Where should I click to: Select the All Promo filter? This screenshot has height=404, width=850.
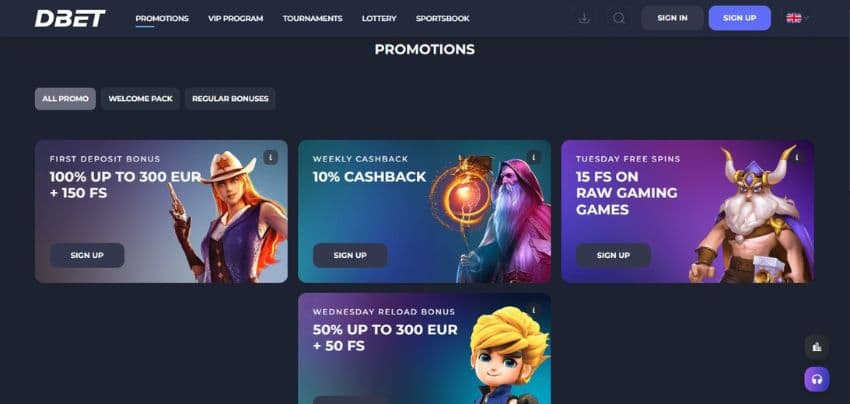tap(65, 99)
